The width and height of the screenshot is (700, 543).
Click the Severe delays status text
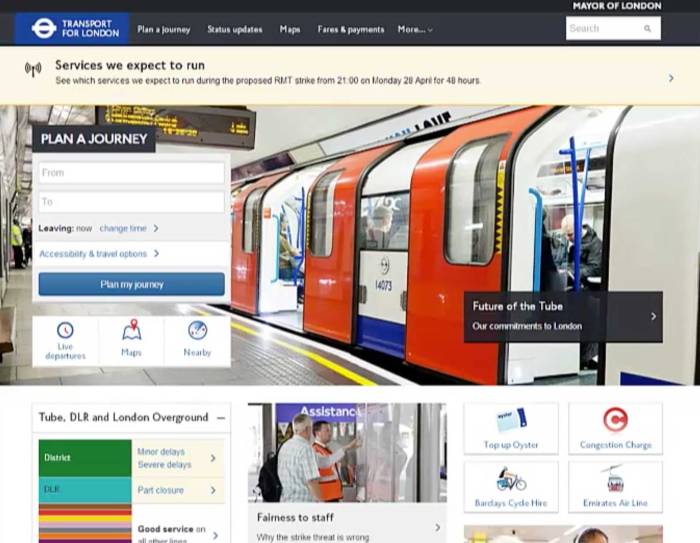coord(164,465)
